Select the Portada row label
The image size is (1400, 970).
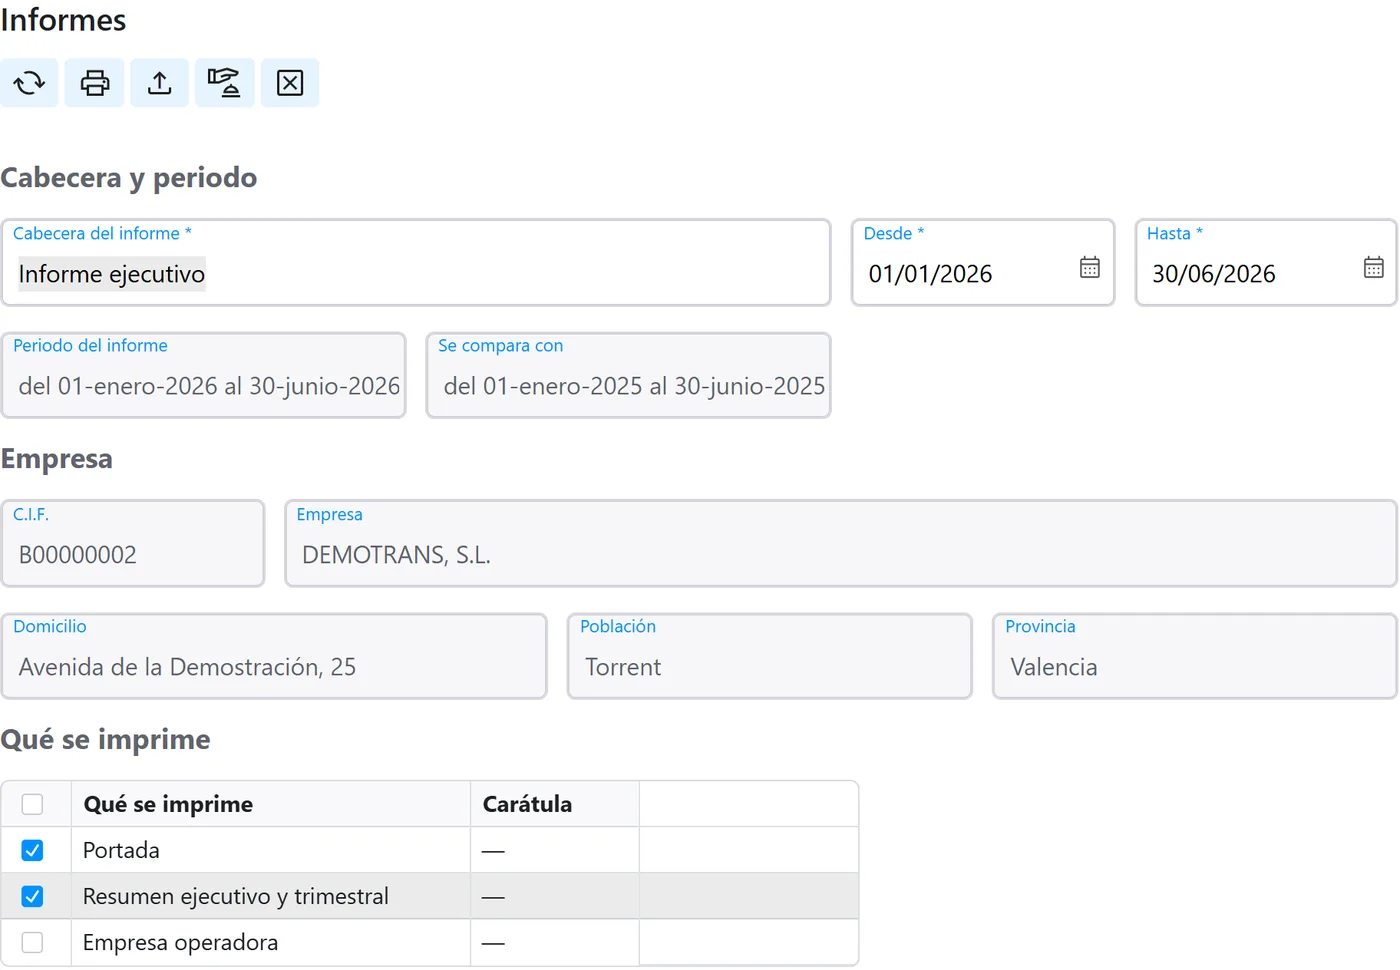121,850
